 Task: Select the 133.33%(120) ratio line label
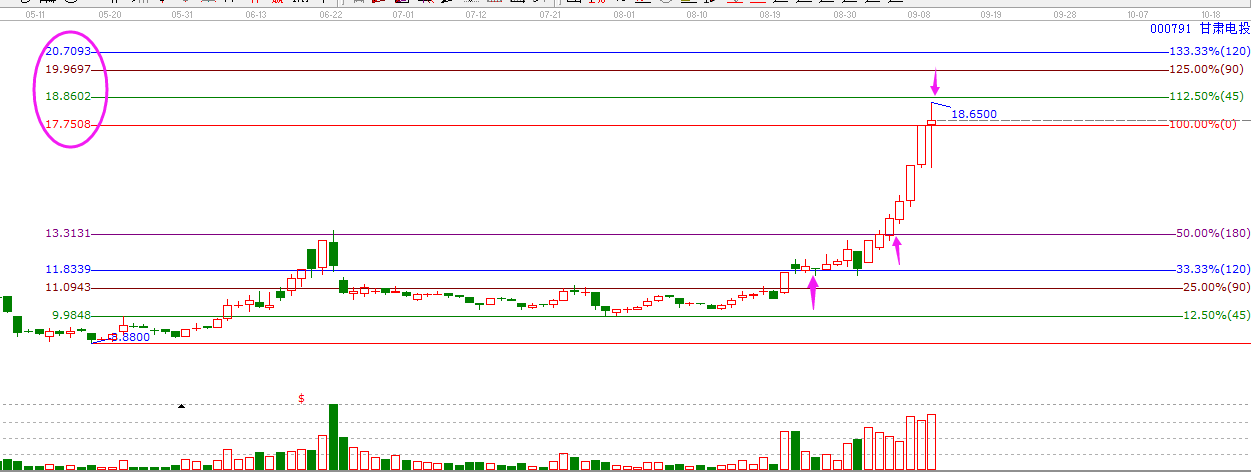pyautogui.click(x=1209, y=51)
